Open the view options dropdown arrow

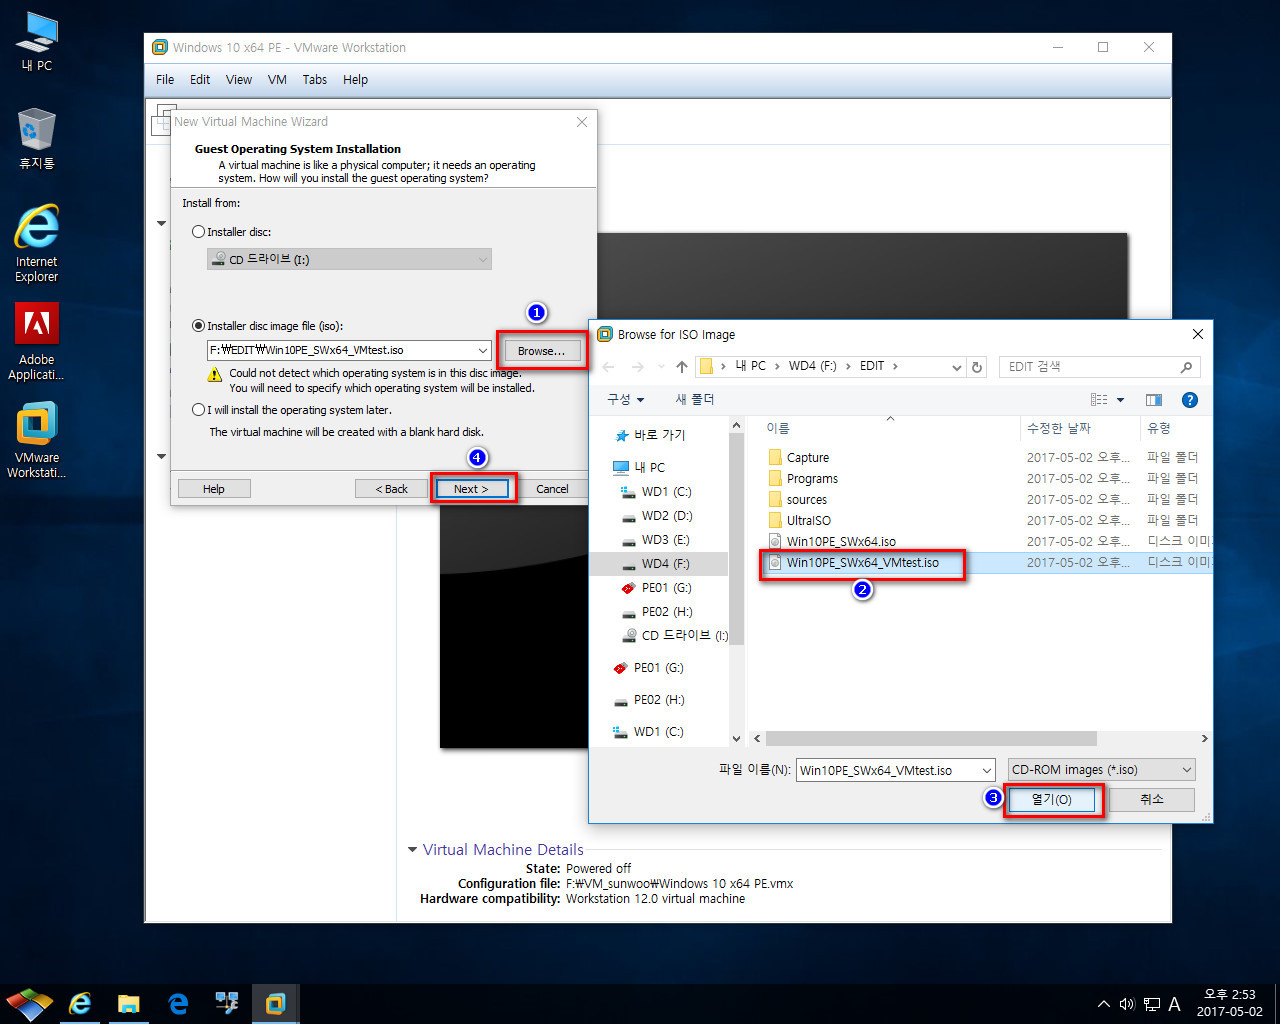pos(1120,400)
